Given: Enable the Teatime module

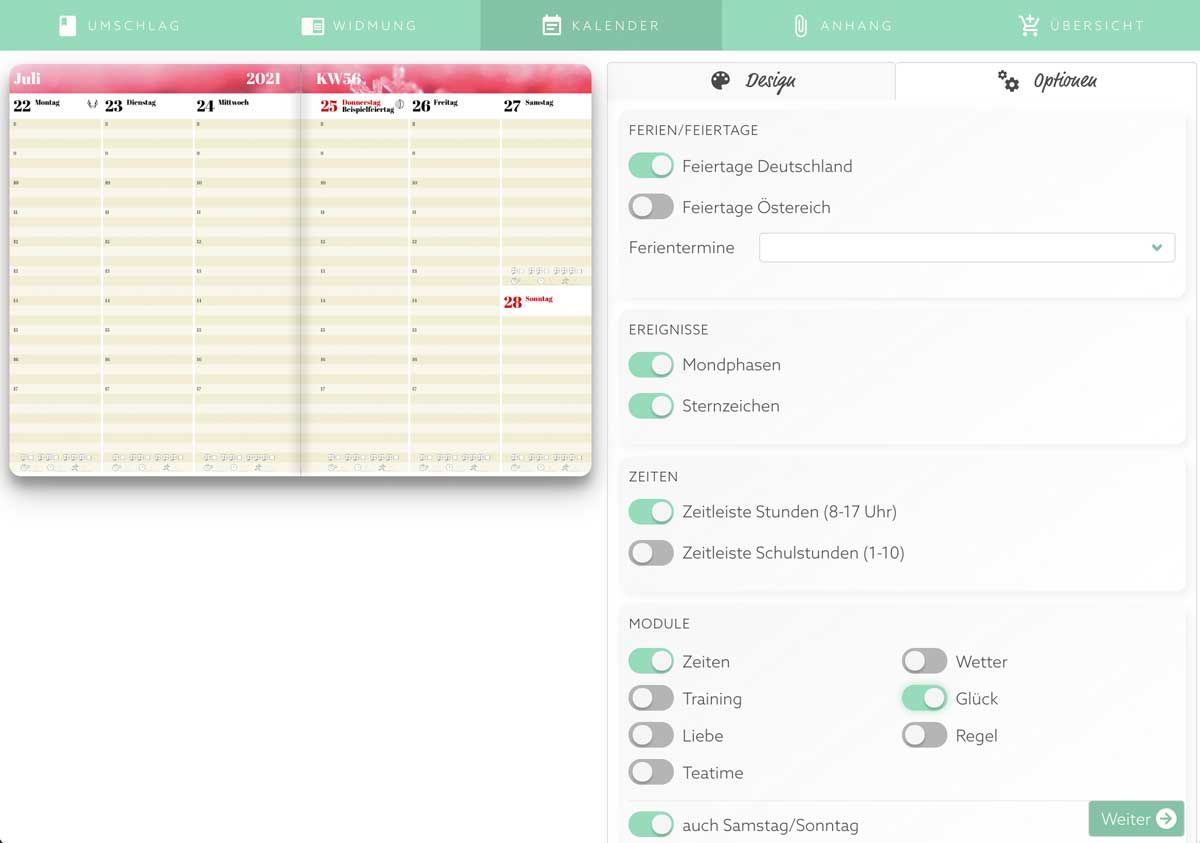Looking at the screenshot, I should click(651, 772).
